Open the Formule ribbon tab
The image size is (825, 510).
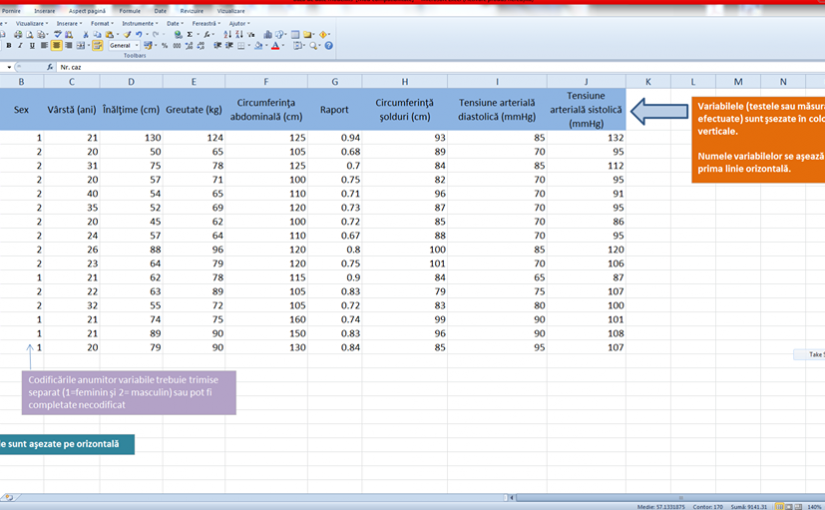tap(130, 10)
